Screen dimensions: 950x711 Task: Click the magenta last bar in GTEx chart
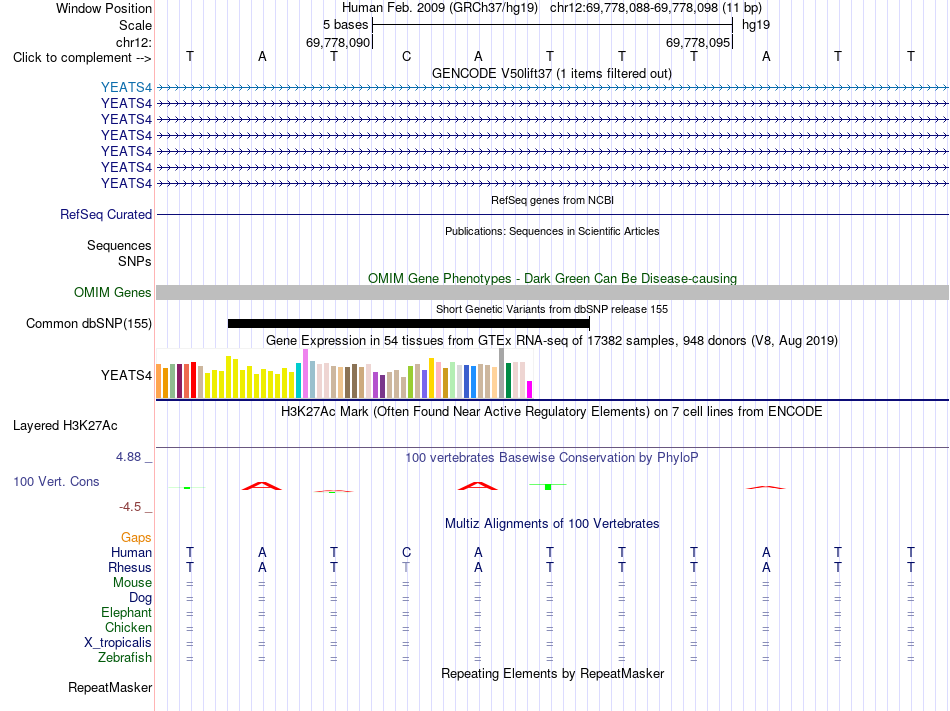tap(530, 389)
